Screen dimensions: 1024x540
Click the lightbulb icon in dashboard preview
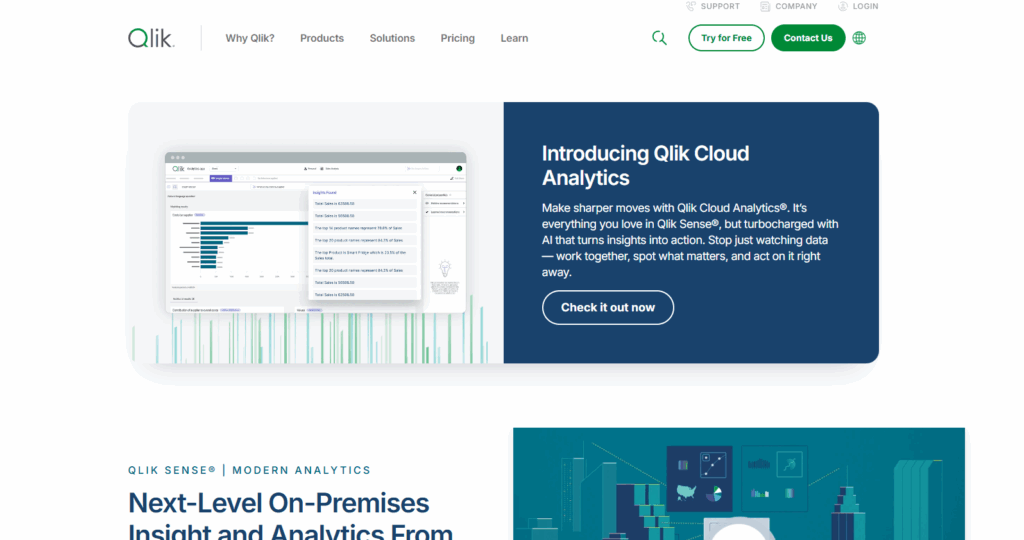coord(445,268)
